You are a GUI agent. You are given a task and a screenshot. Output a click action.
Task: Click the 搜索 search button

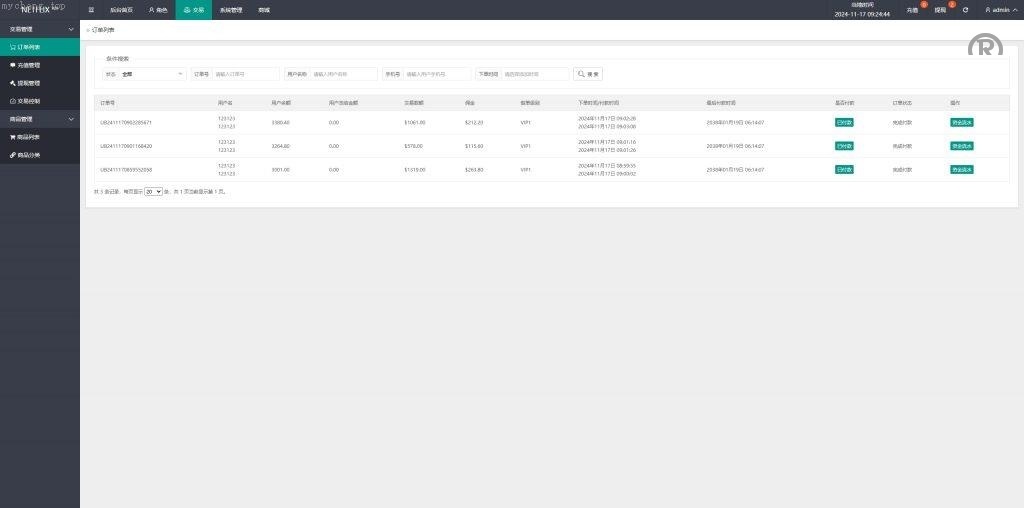[x=588, y=74]
